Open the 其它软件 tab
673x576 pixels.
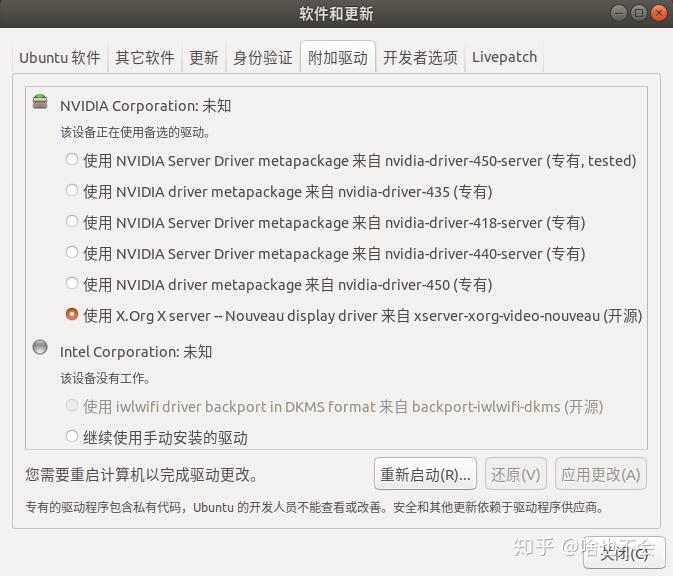coord(145,57)
